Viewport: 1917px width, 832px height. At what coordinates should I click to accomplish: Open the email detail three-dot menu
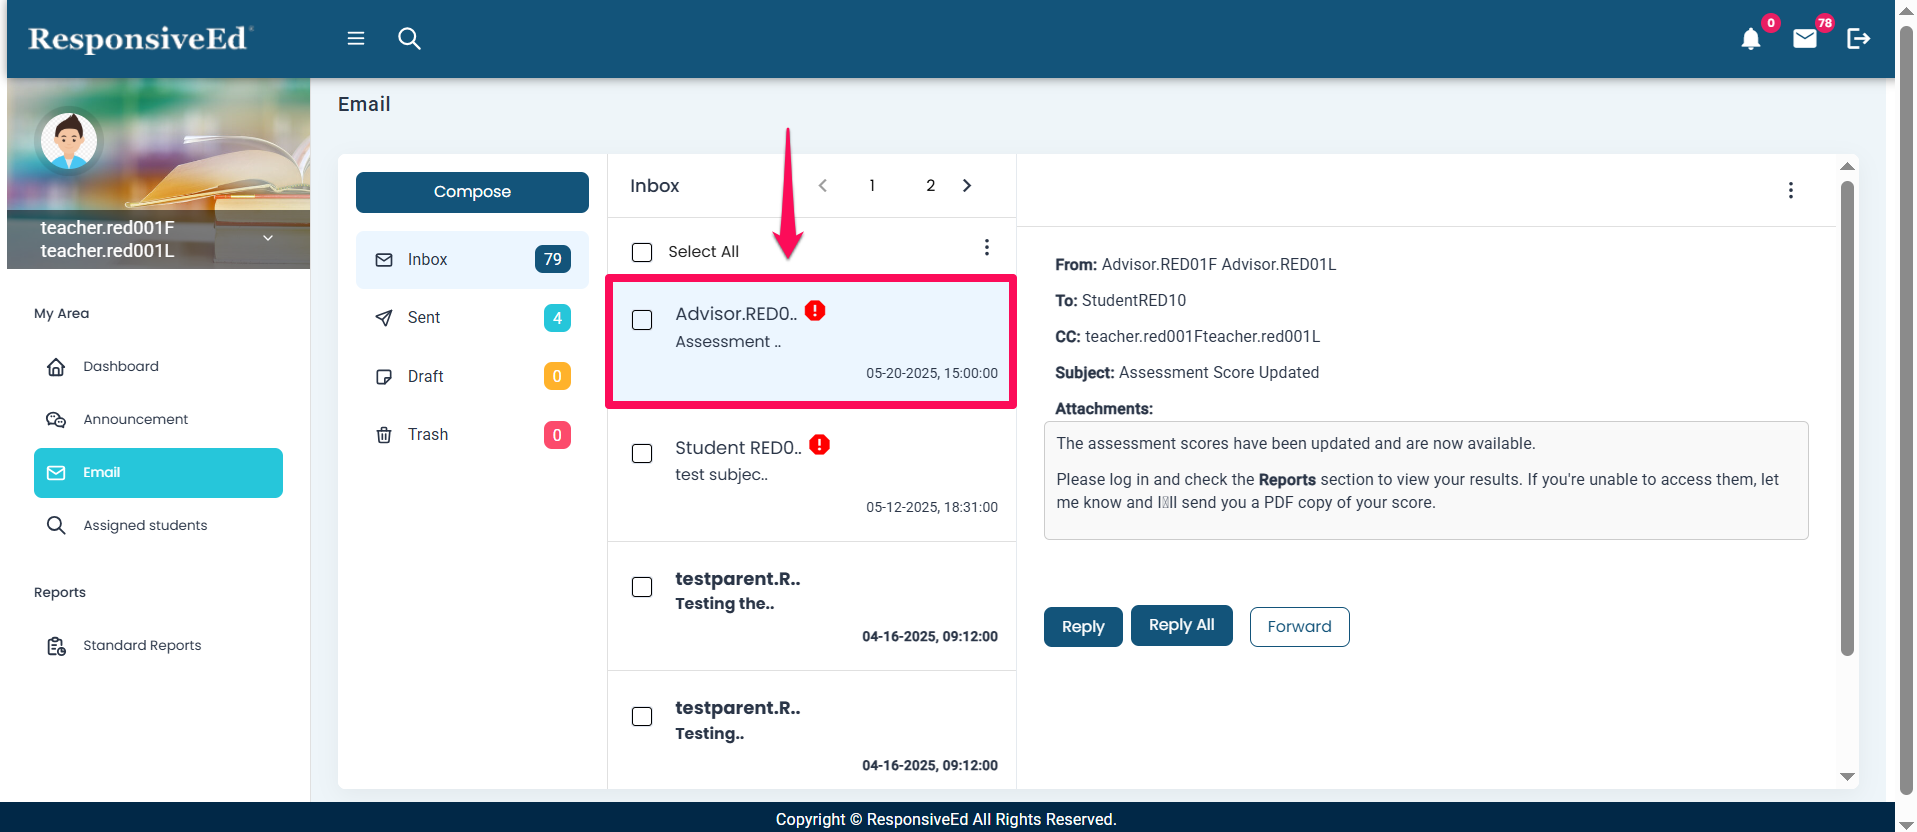(1790, 190)
